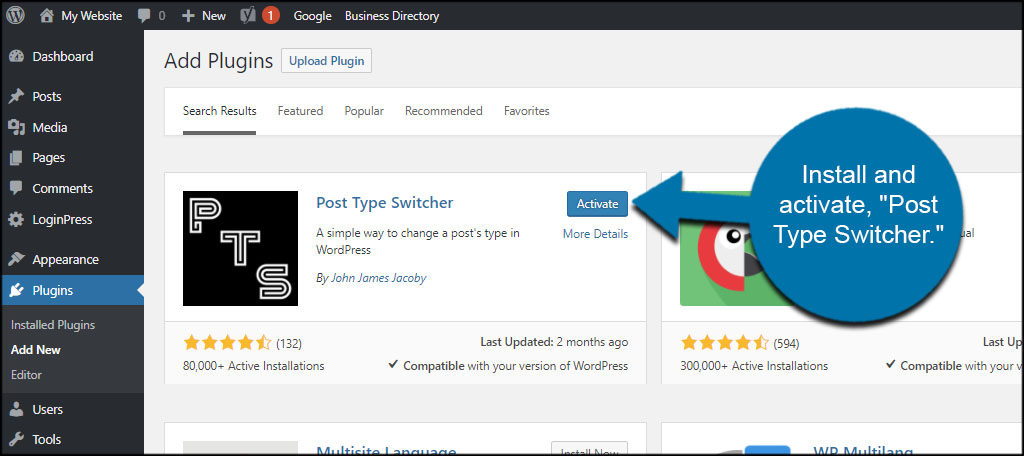Click the 300,000+ Active Installations text
This screenshot has height=456, width=1024.
754,366
